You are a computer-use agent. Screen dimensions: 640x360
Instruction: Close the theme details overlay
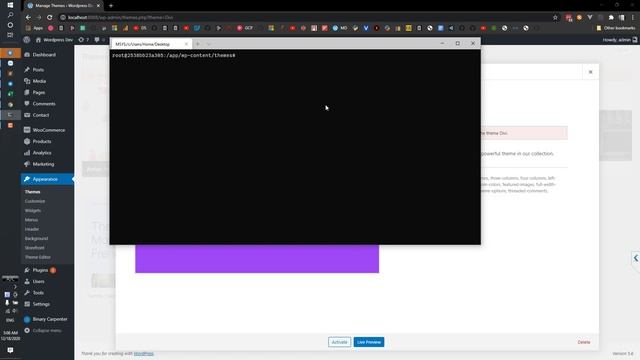click(590, 72)
